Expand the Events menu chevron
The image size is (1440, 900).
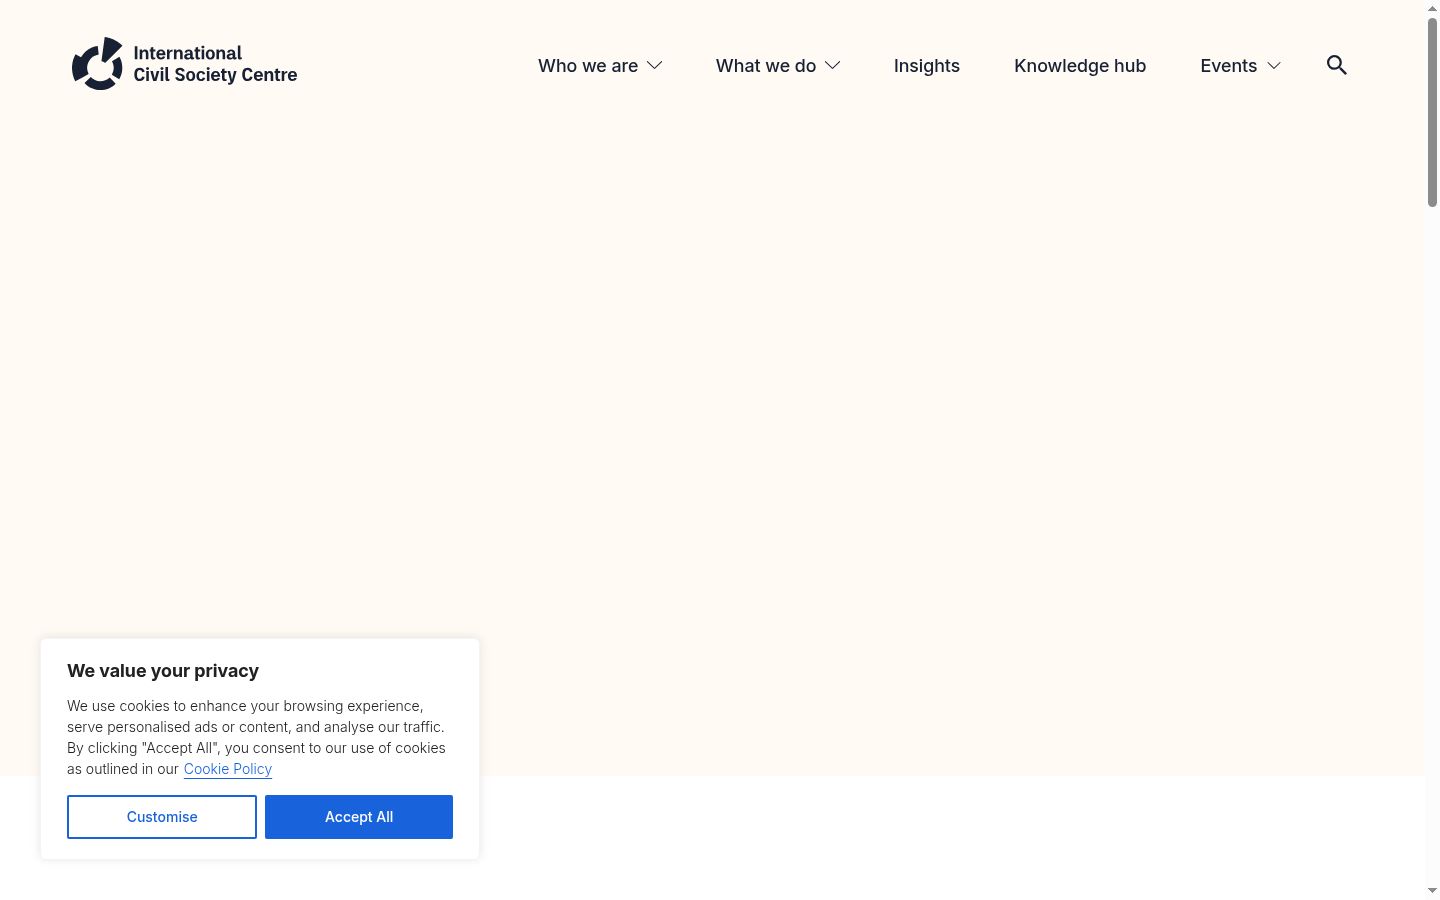pyautogui.click(x=1274, y=65)
